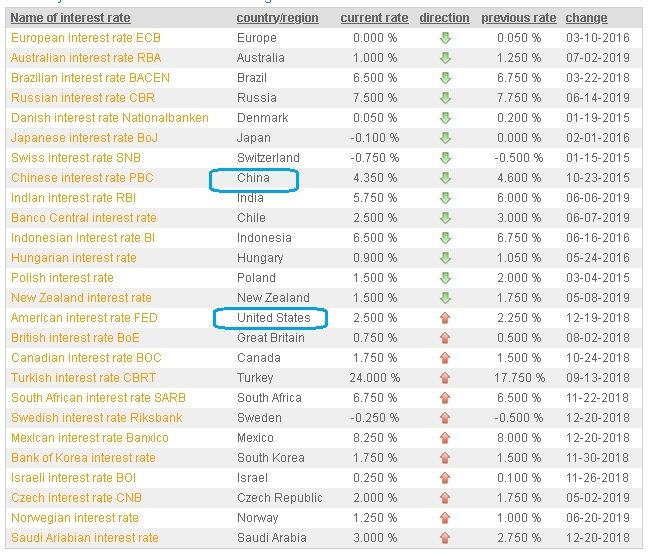Click the red up arrow for Mexico
Image resolution: width=648 pixels, height=553 pixels.
pos(445,438)
